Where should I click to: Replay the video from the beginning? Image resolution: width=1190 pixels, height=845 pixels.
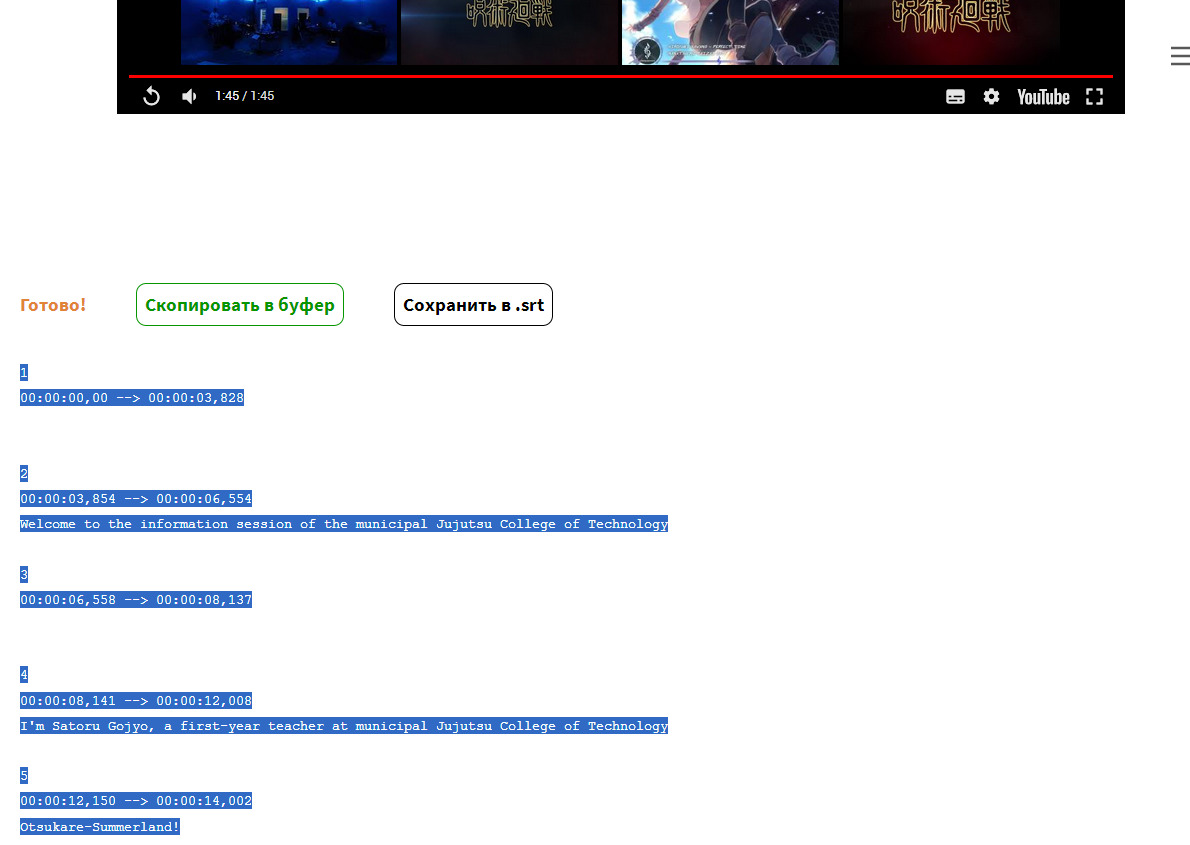click(152, 97)
